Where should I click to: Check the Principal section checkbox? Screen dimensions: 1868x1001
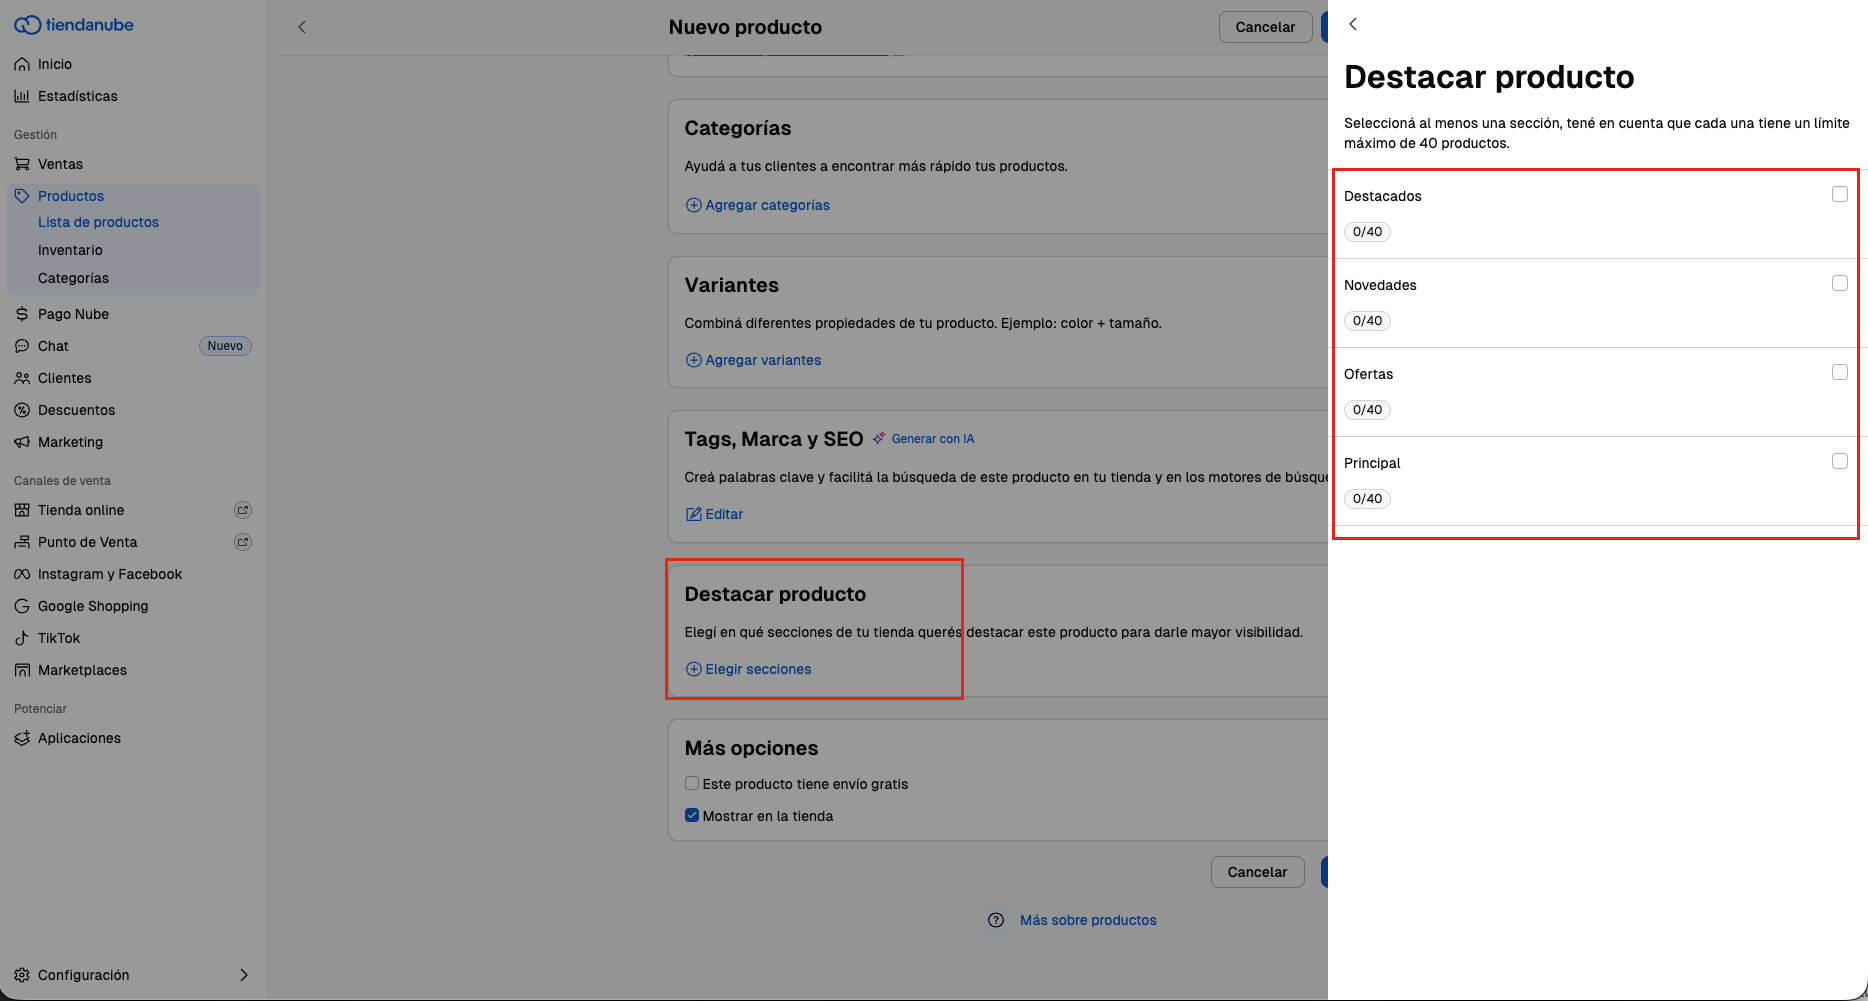pyautogui.click(x=1840, y=461)
